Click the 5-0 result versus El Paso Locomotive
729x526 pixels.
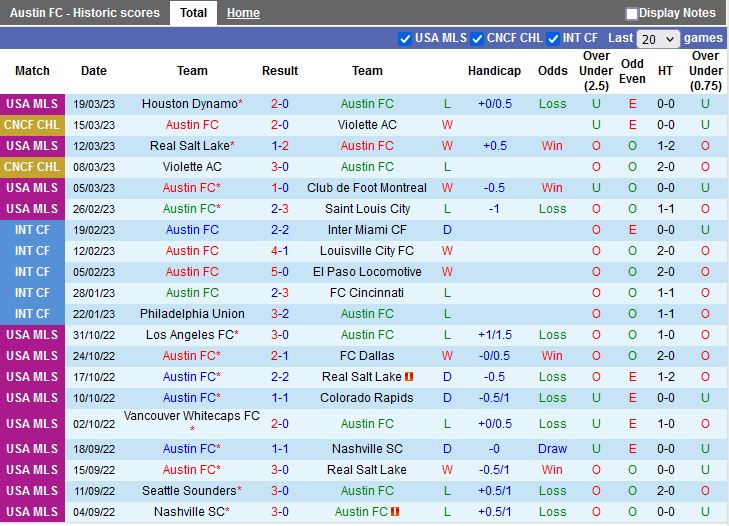pos(280,272)
